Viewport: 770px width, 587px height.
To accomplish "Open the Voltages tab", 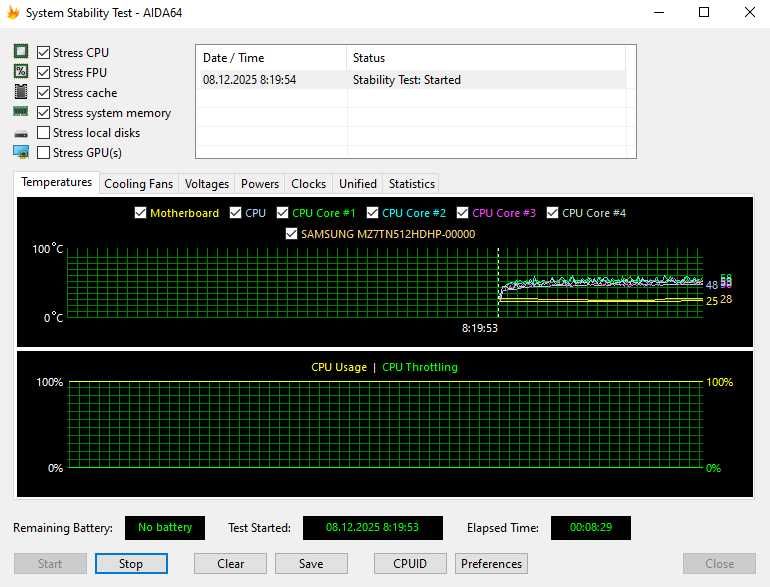I will tap(207, 184).
